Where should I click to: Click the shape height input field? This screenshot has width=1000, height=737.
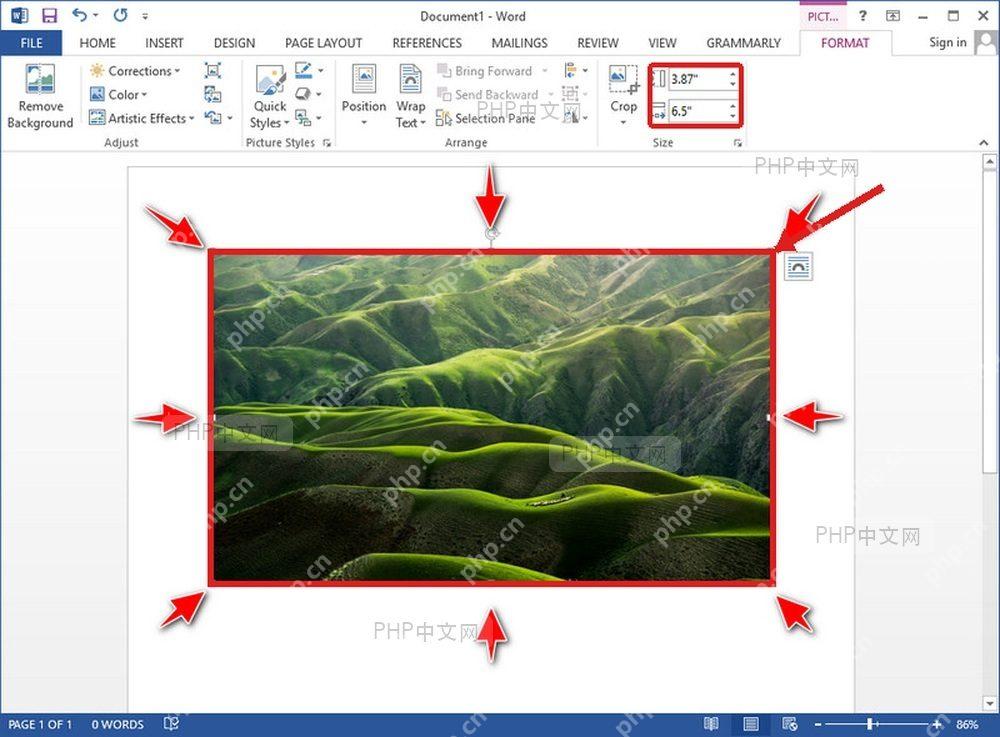tap(698, 79)
